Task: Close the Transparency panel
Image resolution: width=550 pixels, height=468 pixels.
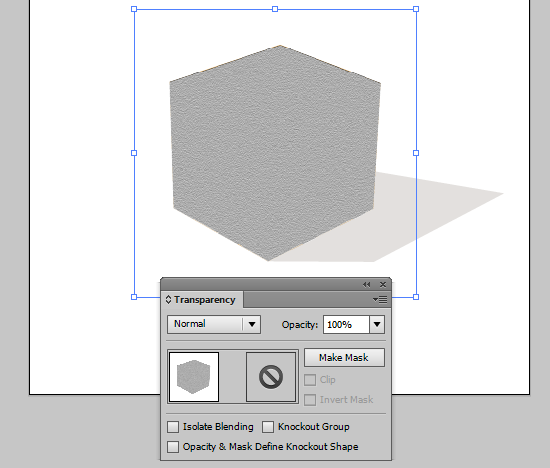Action: 383,285
